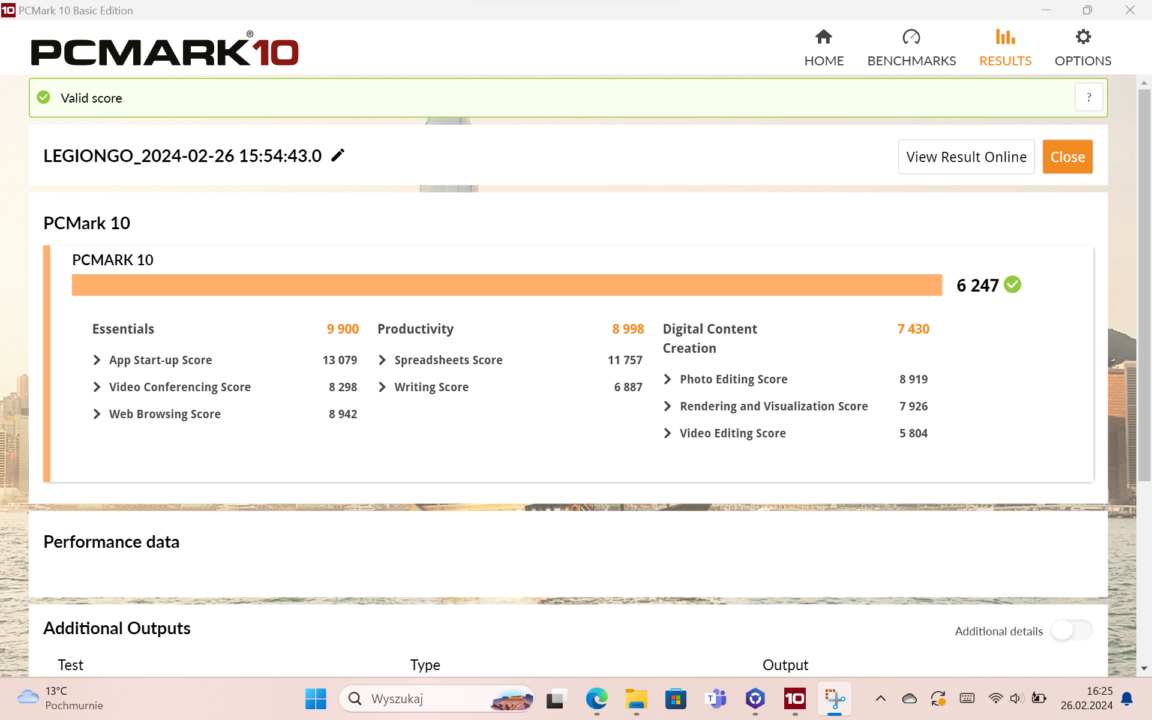Select the Productivity score 8 998

pos(627,329)
